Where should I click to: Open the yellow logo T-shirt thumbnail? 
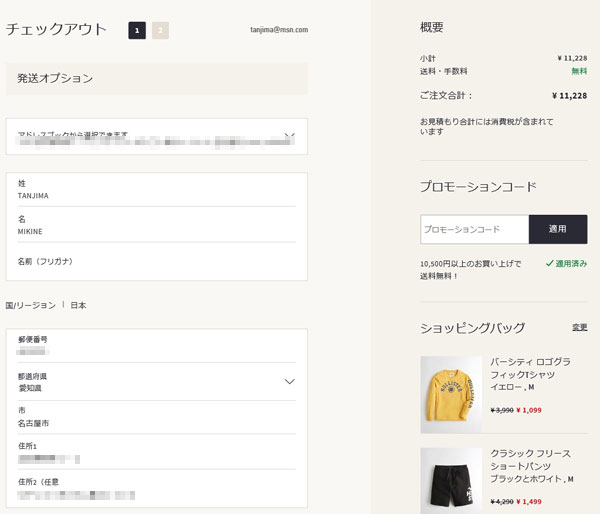point(451,394)
